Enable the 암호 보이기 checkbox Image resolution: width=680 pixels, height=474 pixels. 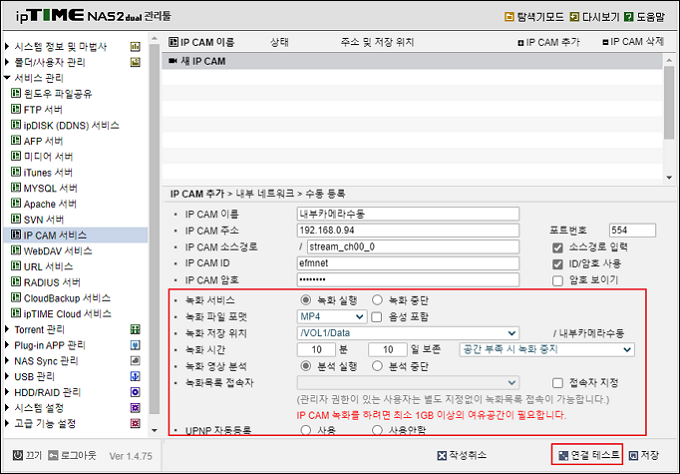click(x=558, y=281)
